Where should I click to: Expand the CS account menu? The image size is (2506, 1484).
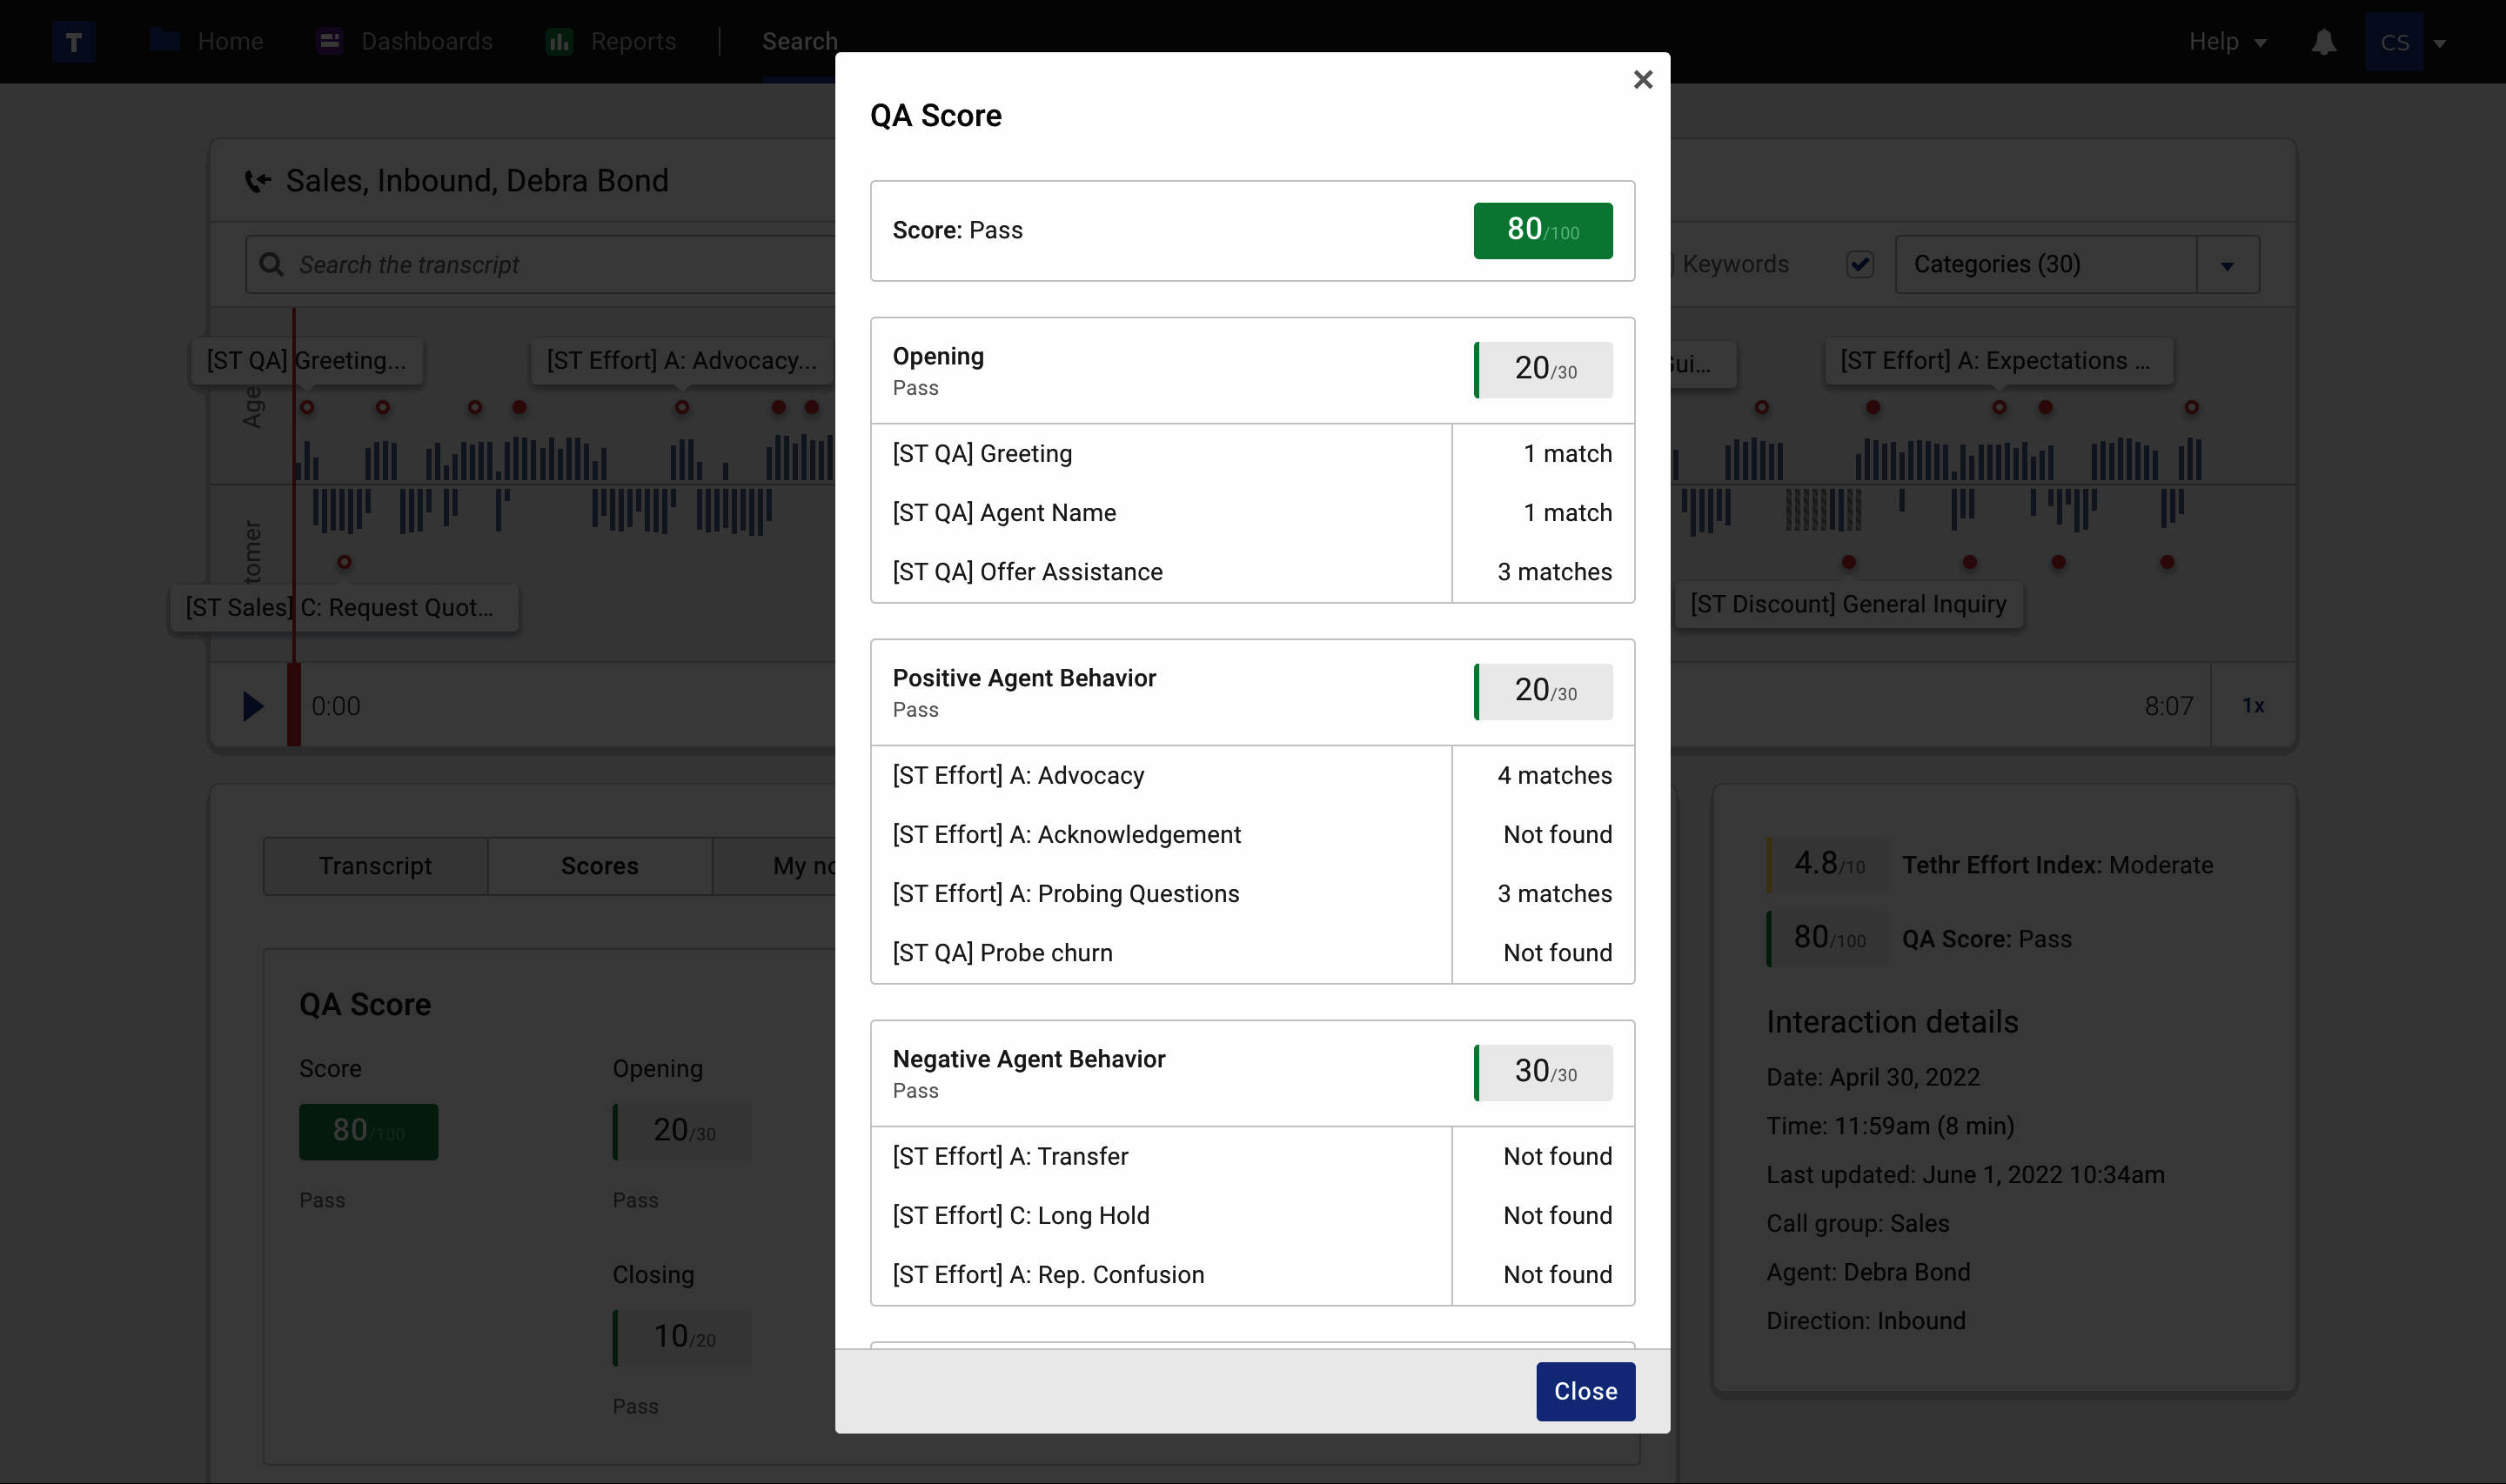tap(2413, 41)
